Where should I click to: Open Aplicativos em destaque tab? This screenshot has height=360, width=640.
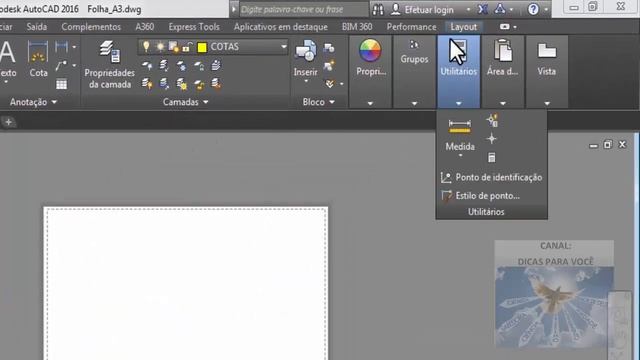click(x=281, y=27)
